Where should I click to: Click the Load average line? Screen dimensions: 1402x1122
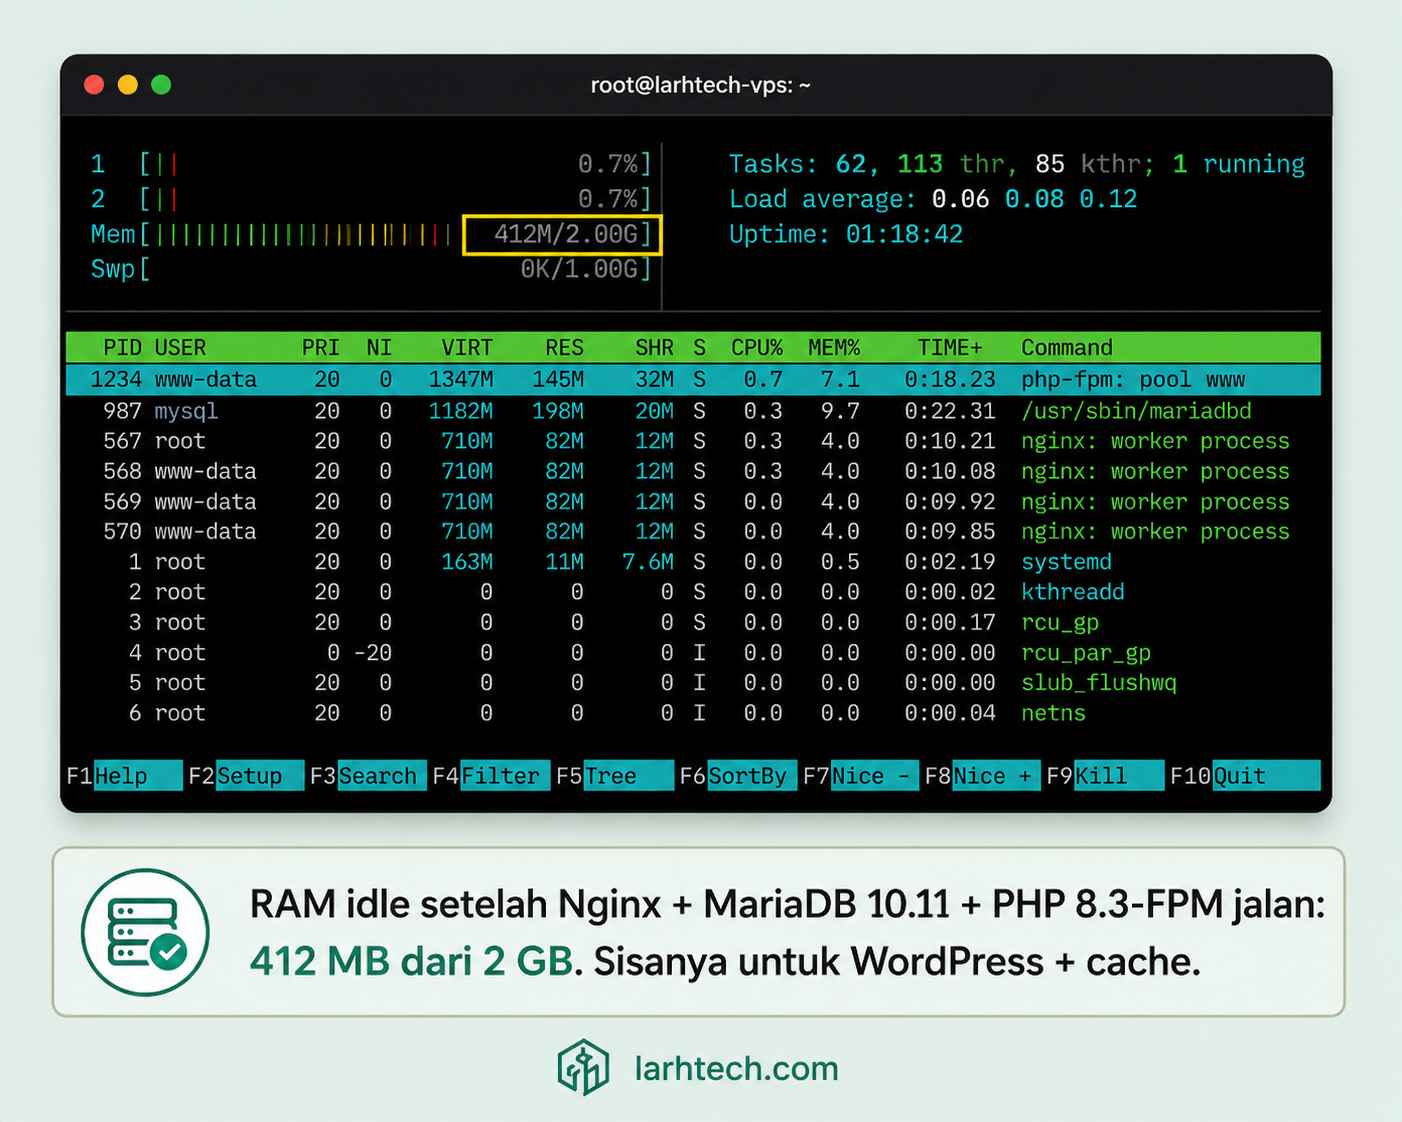933,199
